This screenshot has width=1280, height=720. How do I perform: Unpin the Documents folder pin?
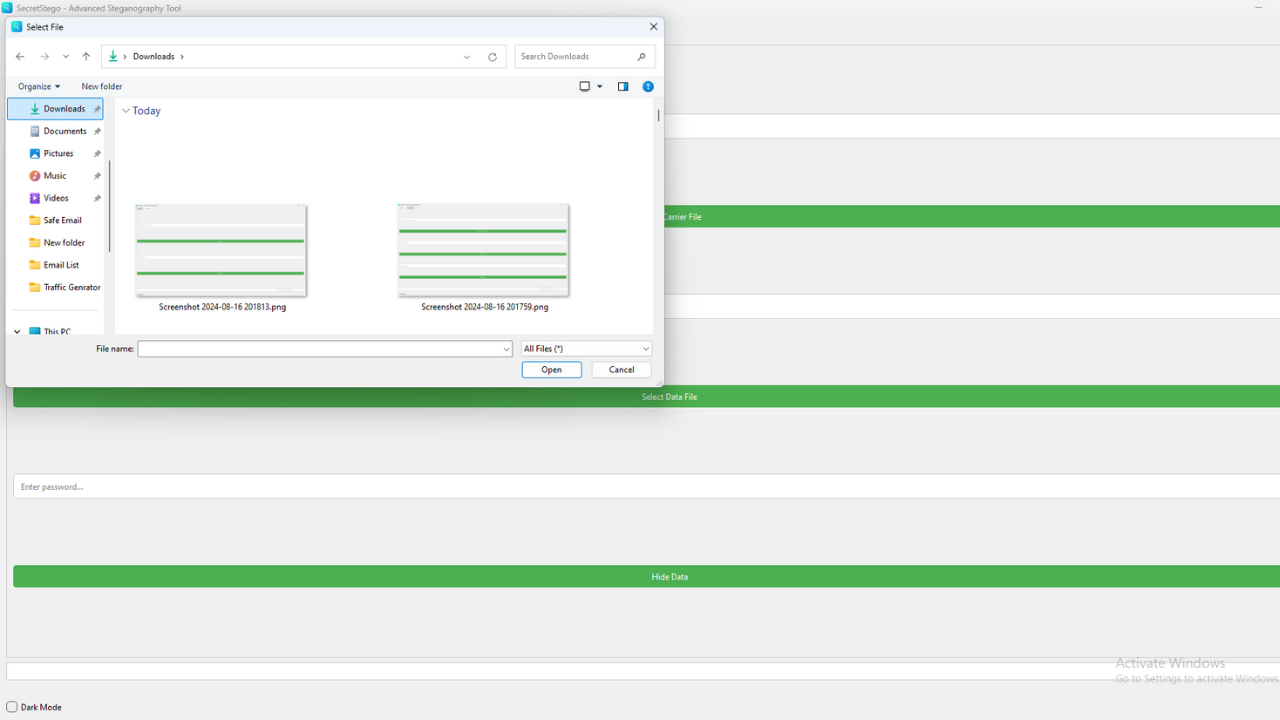(x=96, y=131)
